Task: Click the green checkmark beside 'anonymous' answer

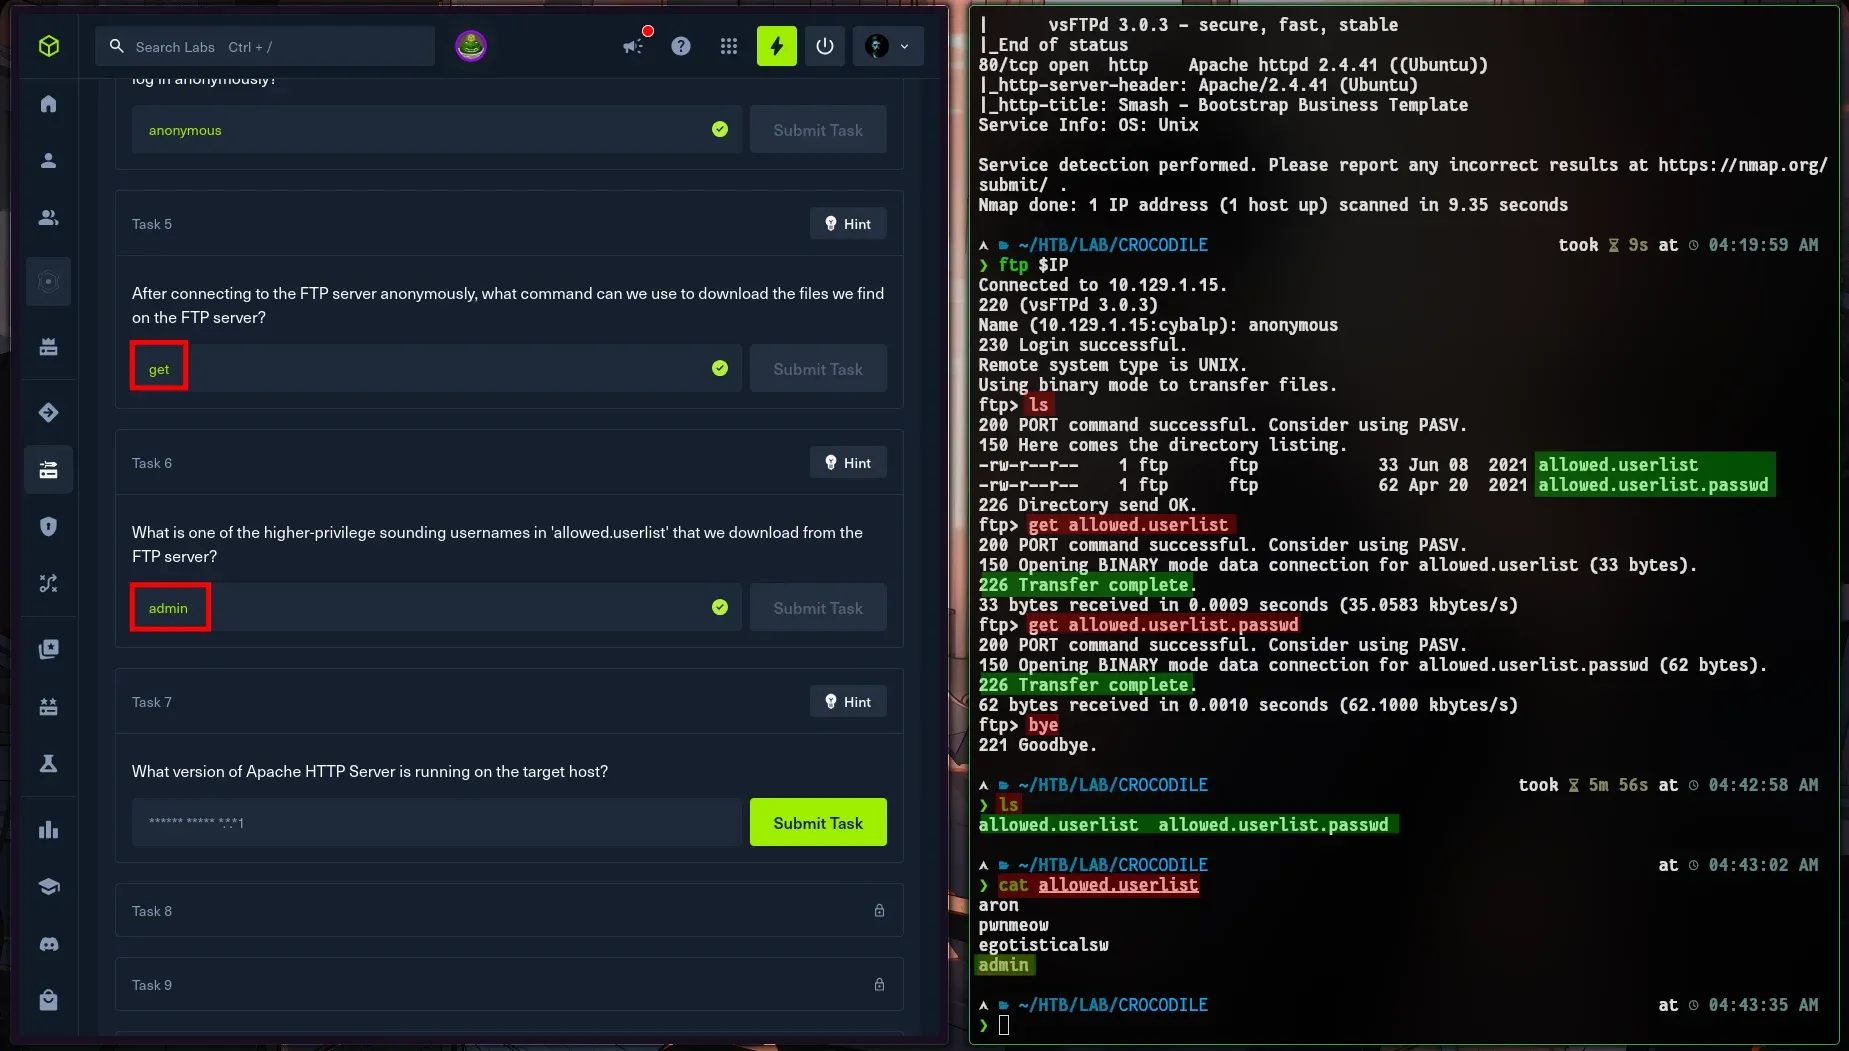Action: click(x=720, y=130)
